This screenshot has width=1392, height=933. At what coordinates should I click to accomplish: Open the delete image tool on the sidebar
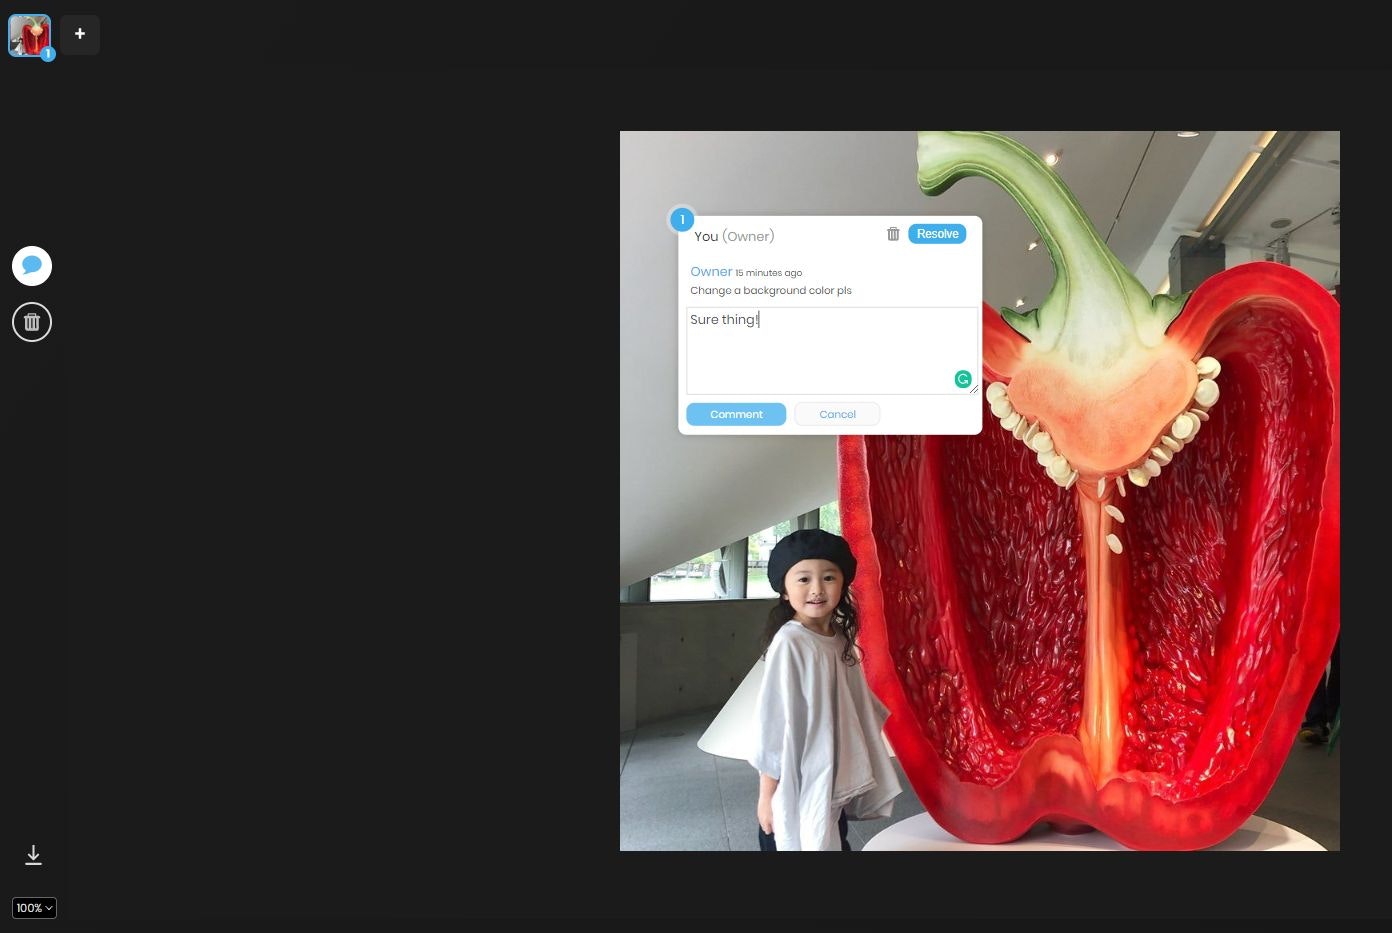click(x=31, y=321)
